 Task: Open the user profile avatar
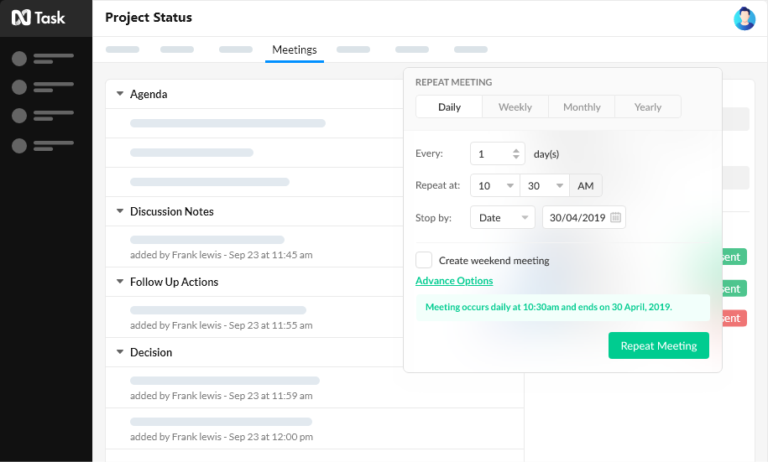click(744, 18)
